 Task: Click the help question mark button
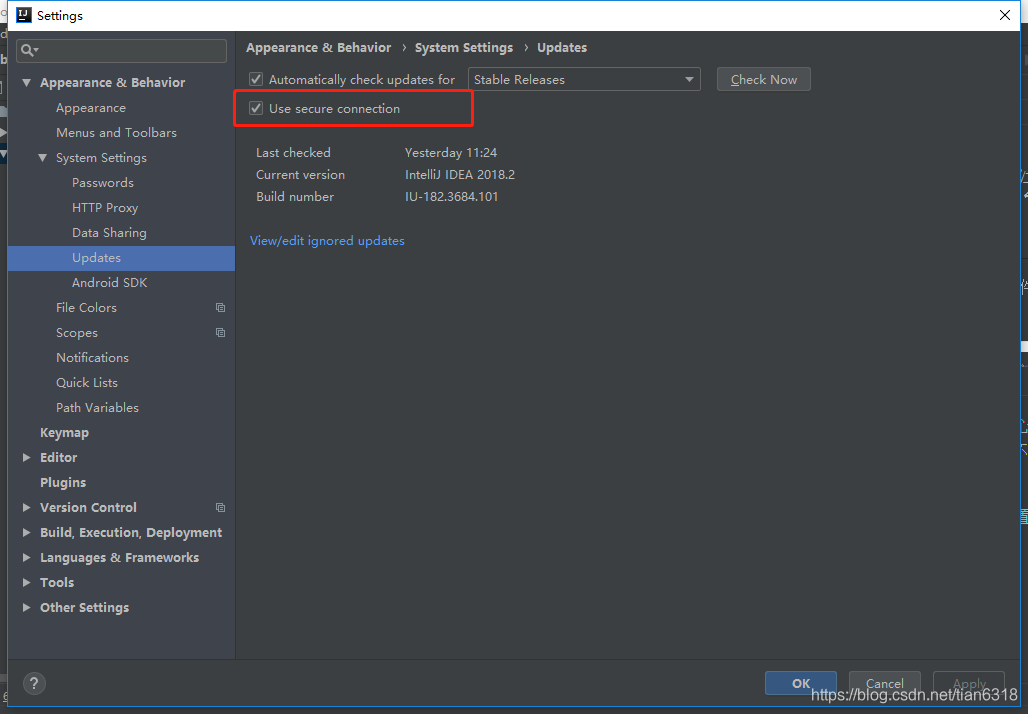pos(34,684)
